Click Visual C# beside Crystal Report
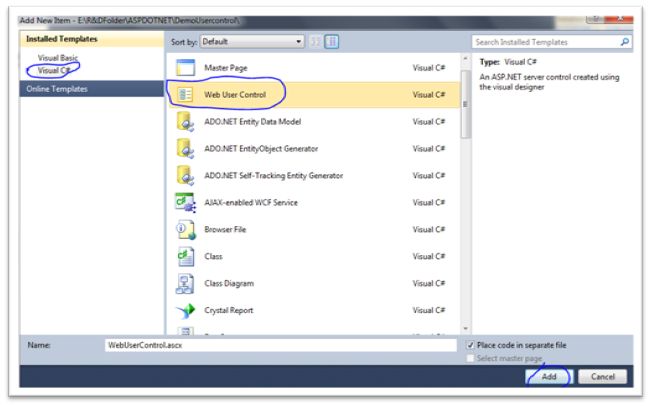Screen dimensions: 650x406 [x=429, y=311]
